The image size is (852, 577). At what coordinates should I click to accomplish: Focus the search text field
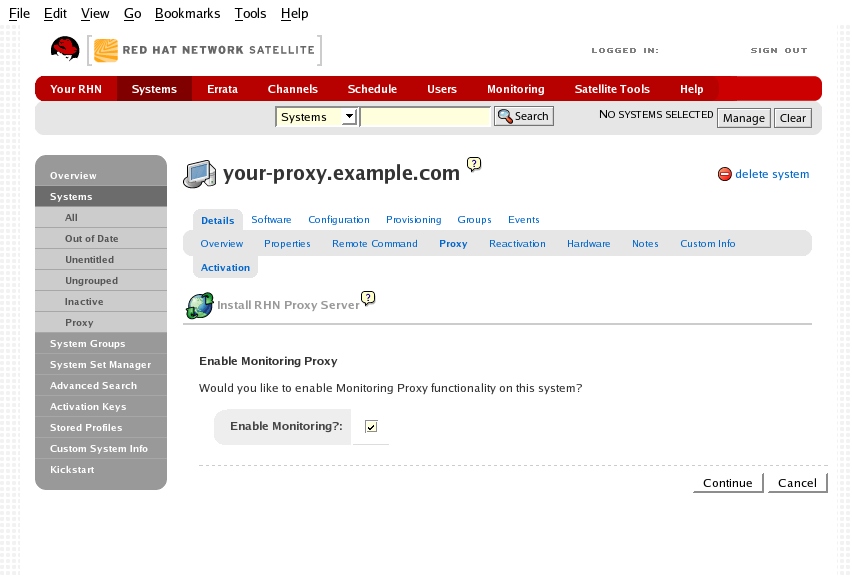click(425, 117)
